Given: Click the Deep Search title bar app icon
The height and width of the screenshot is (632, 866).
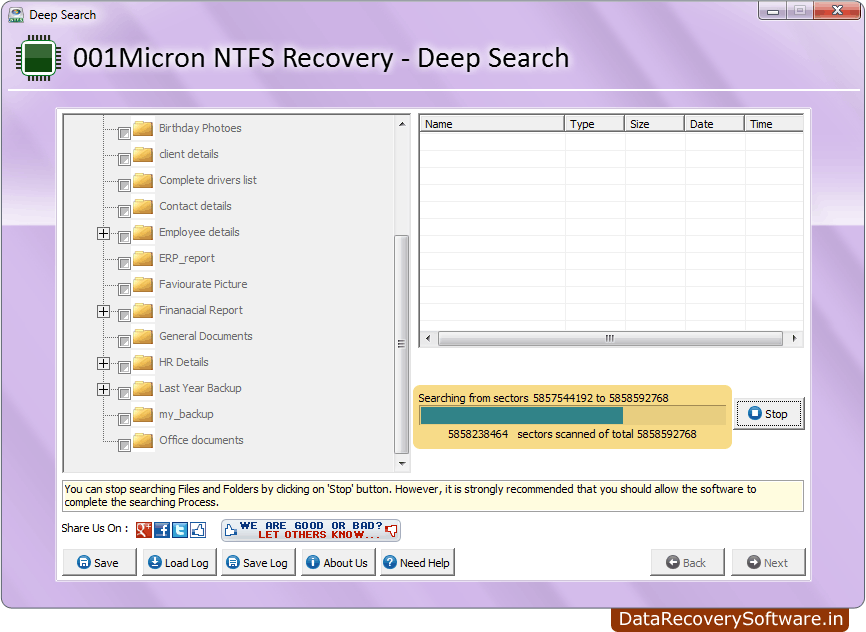Looking at the screenshot, I should pyautogui.click(x=16, y=15).
